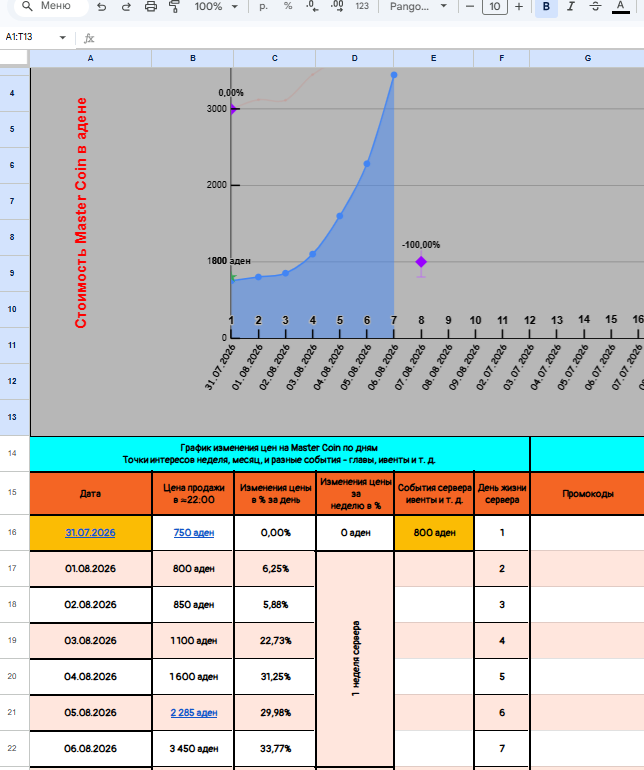Open the Pango font family dropdown
This screenshot has height=770, width=644.
pyautogui.click(x=419, y=7)
